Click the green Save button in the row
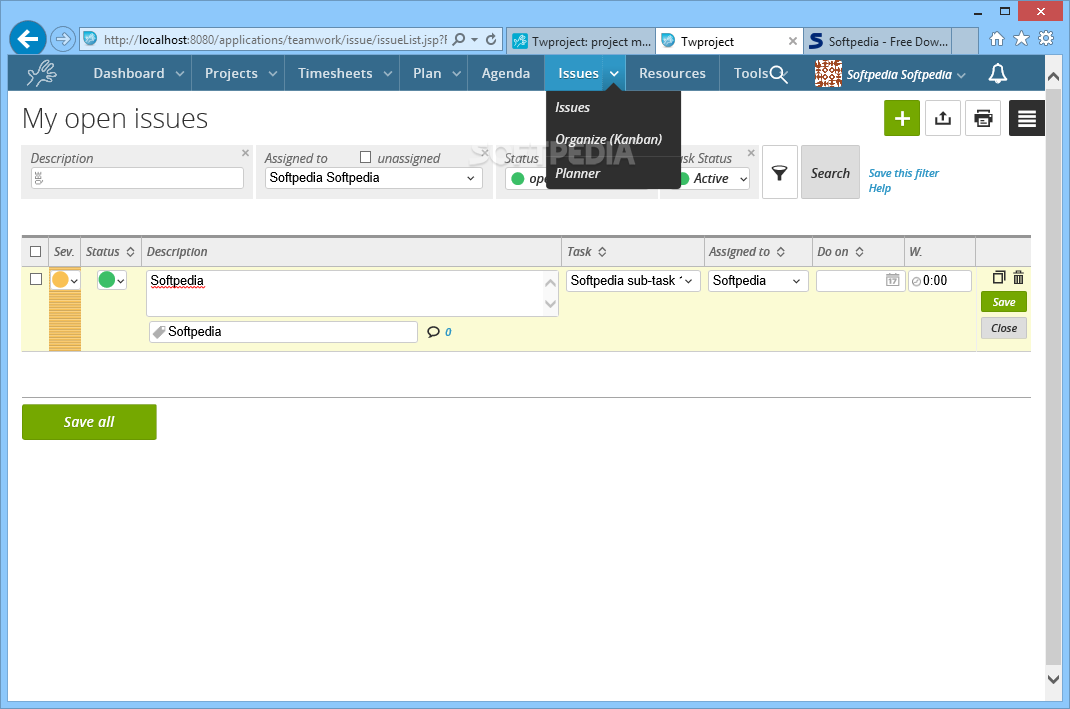The height and width of the screenshot is (709, 1070). click(x=1003, y=302)
